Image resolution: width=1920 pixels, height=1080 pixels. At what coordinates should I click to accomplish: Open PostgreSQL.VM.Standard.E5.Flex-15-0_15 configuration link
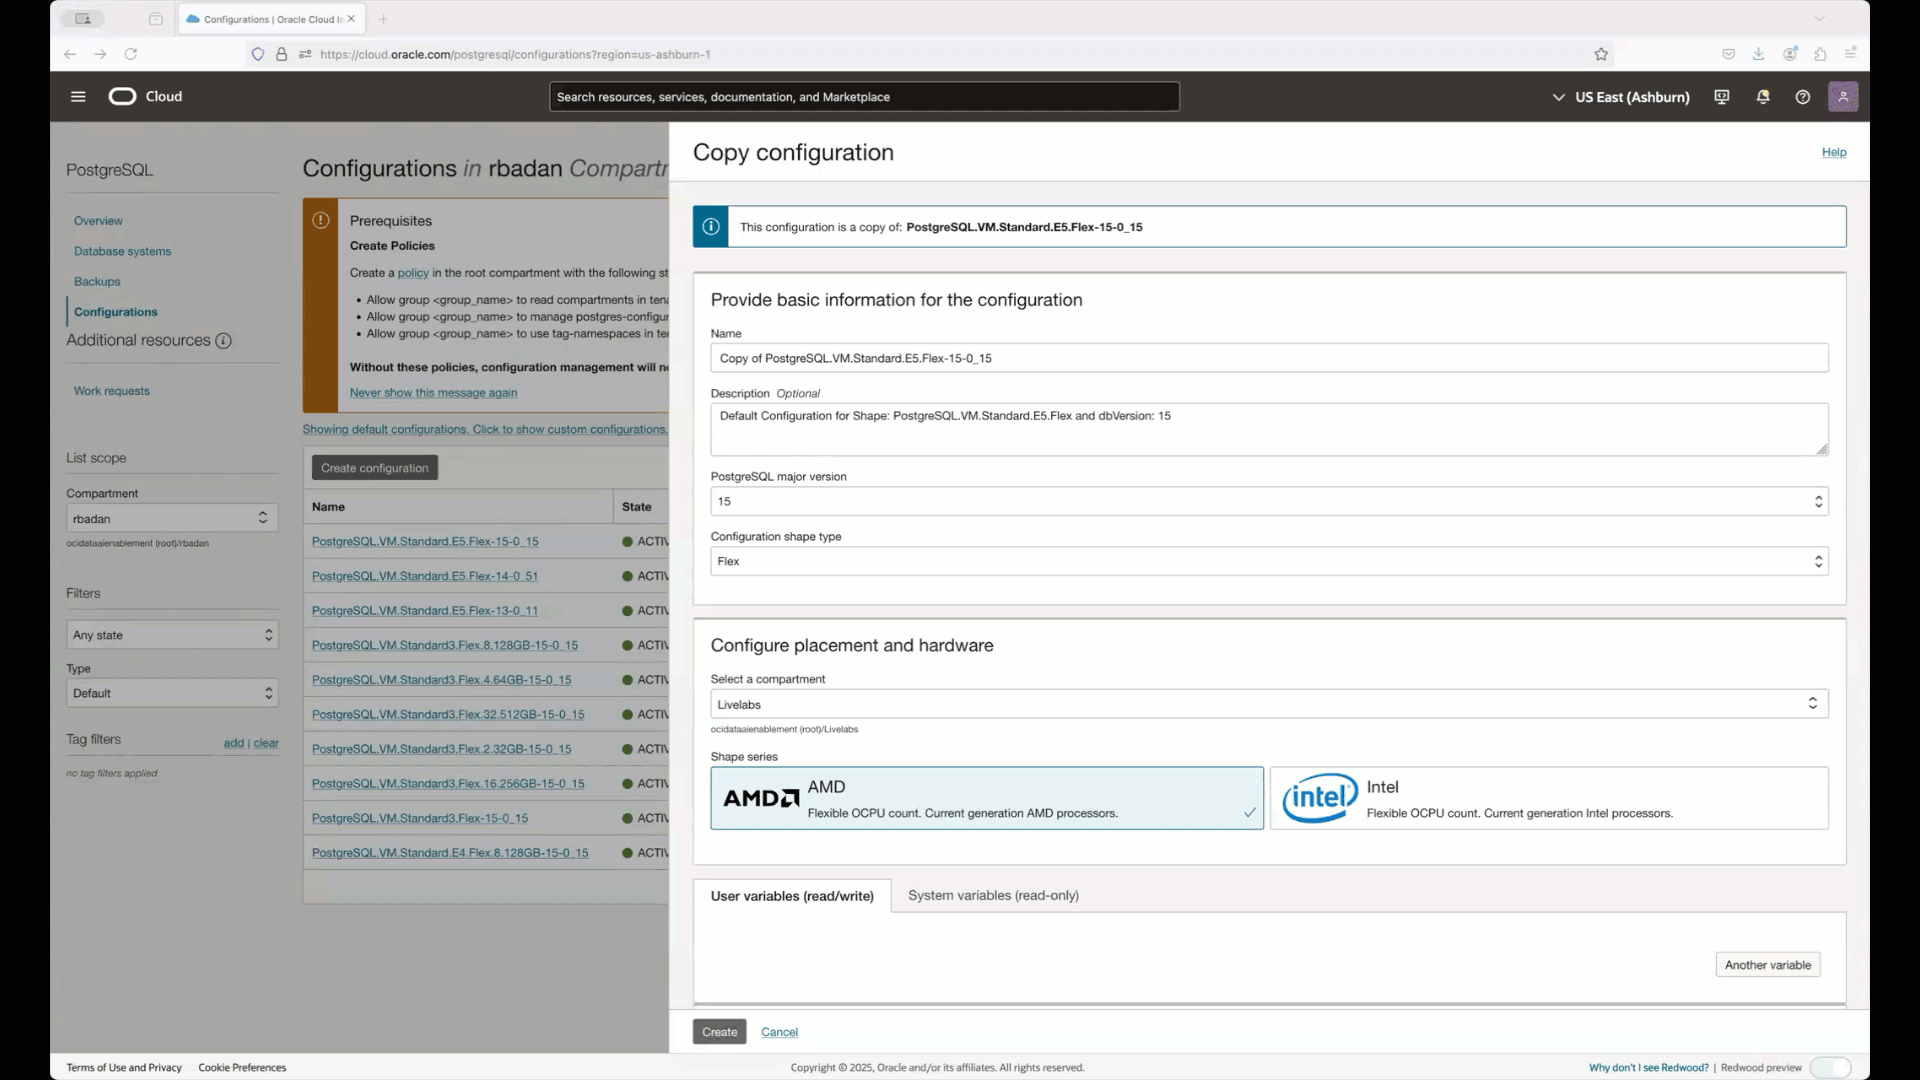(425, 541)
